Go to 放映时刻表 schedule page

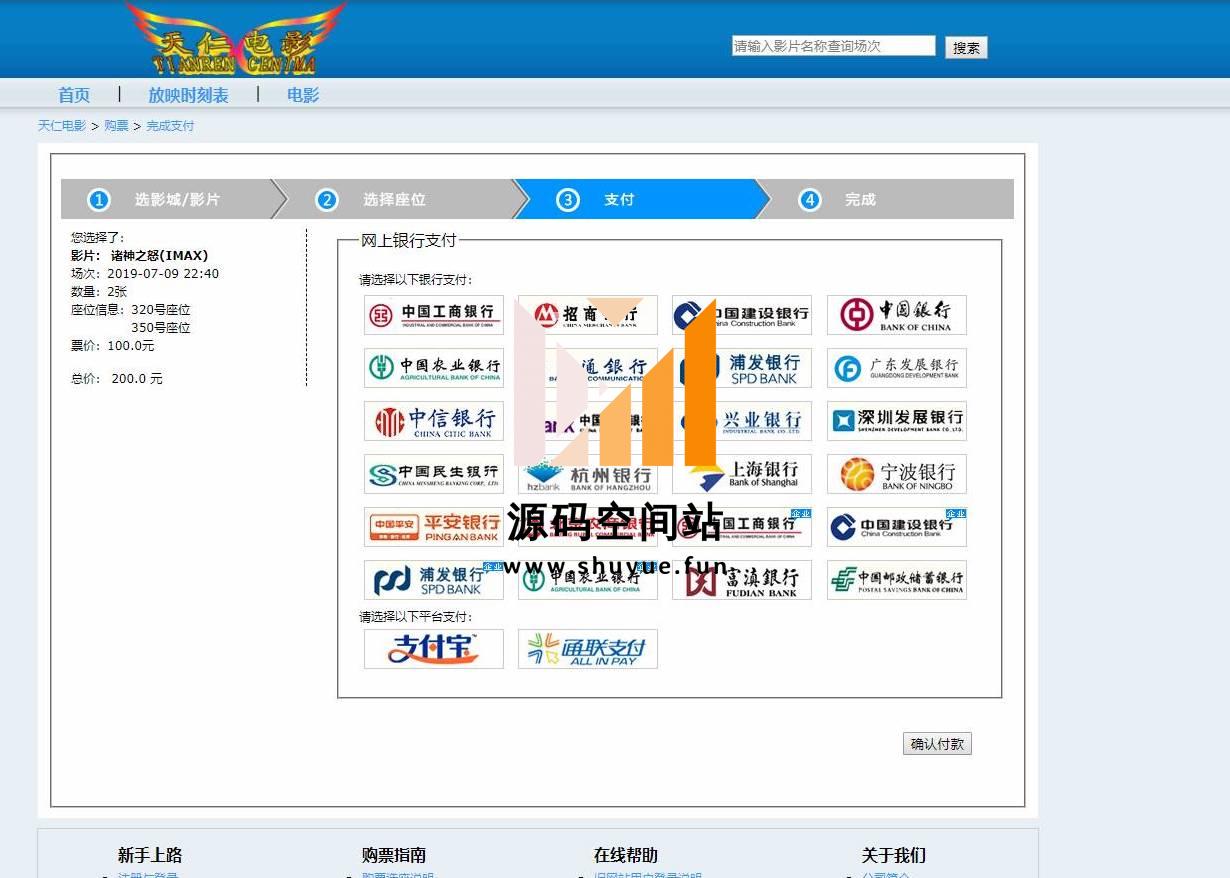point(188,95)
